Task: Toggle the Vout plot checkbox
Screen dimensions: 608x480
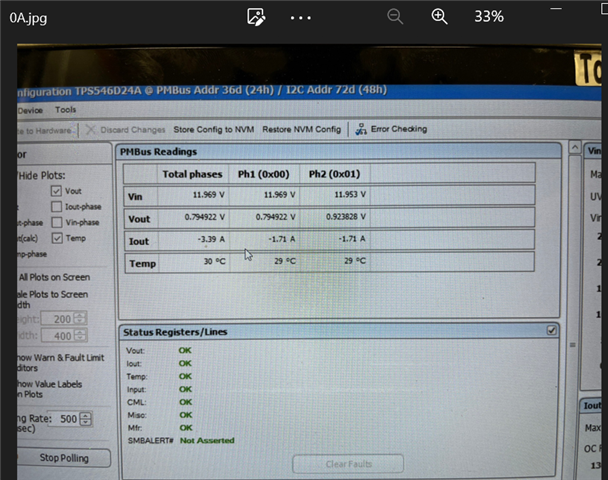Action: coord(56,191)
